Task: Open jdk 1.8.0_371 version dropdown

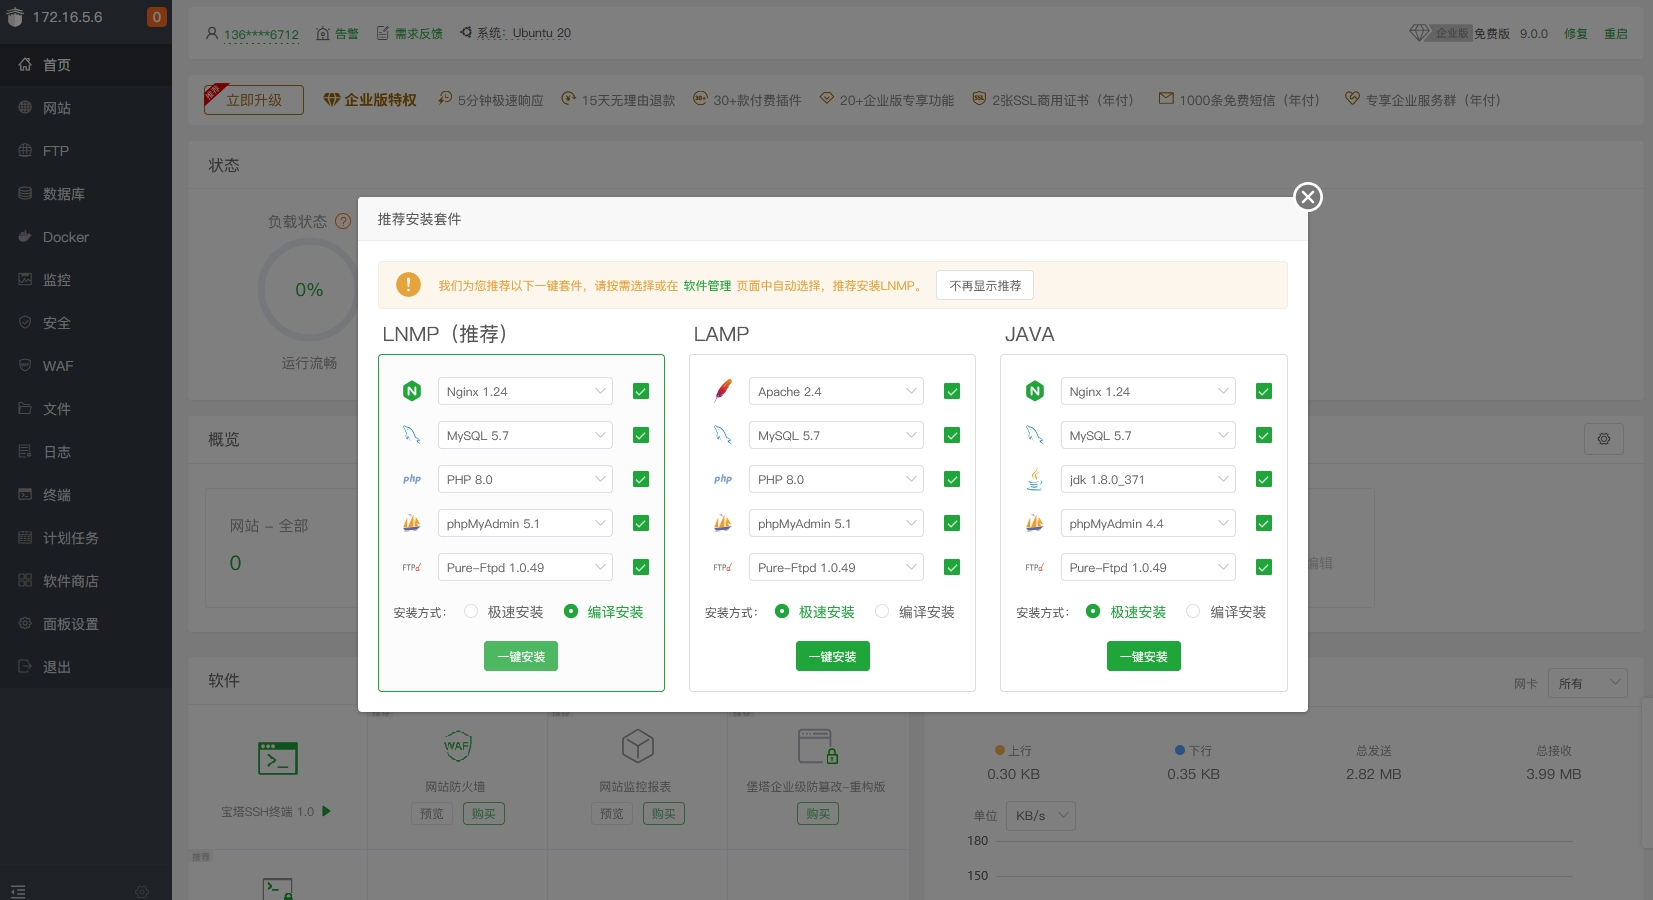Action: 1148,479
